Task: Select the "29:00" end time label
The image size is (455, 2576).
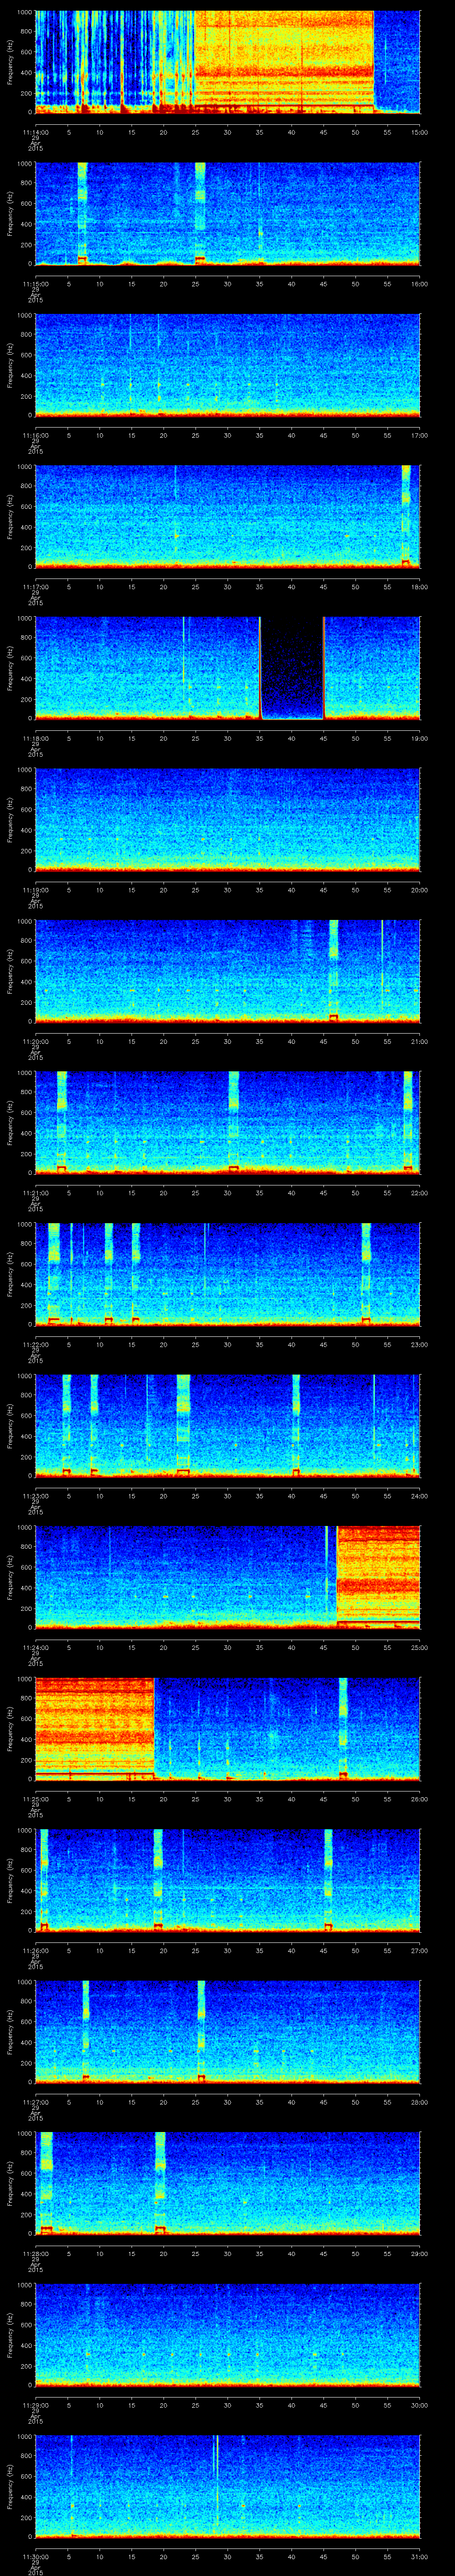Action: [x=419, y=2253]
